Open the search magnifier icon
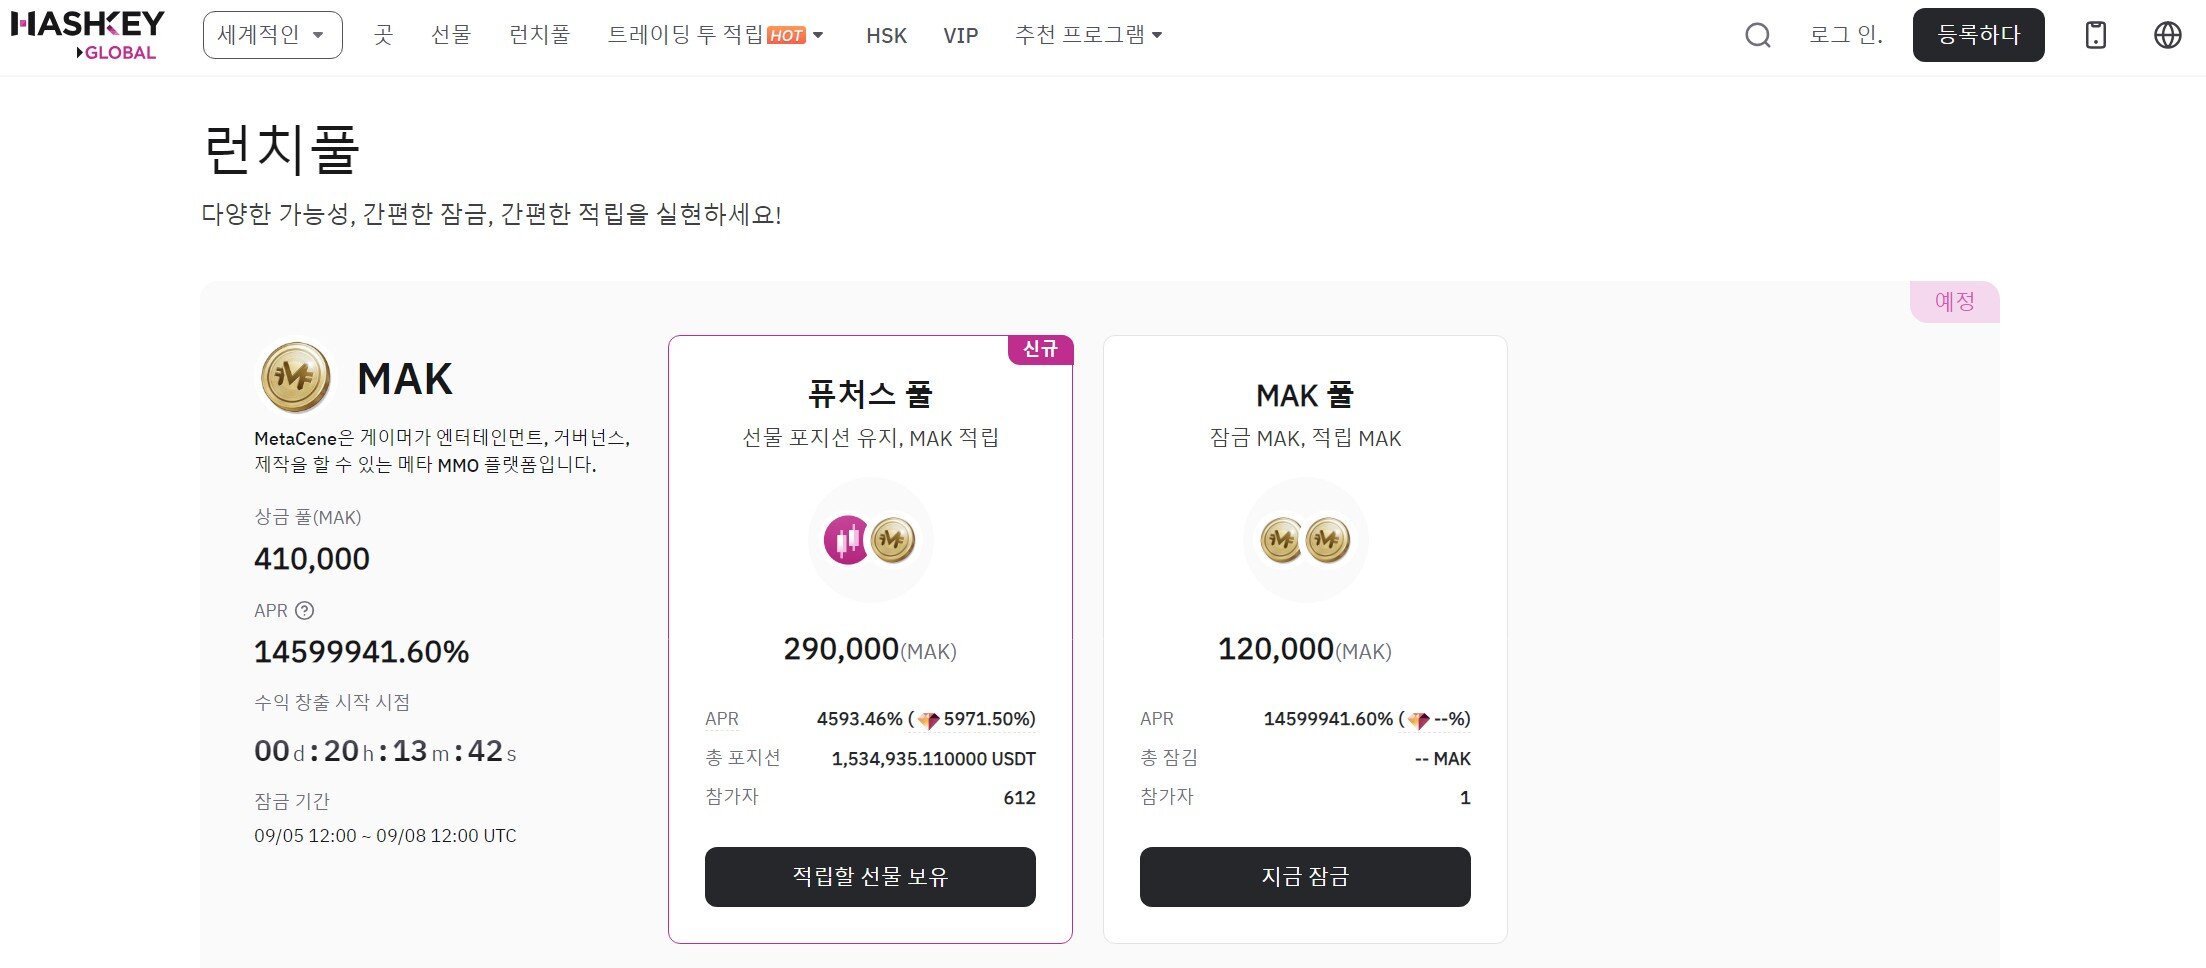This screenshot has height=968, width=2206. pos(1757,35)
